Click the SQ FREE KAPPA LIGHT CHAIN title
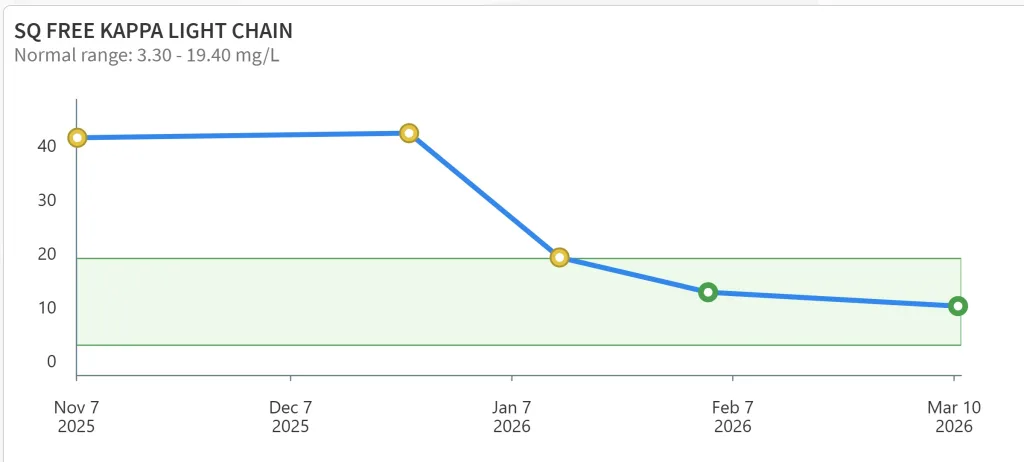The image size is (1024, 462). (153, 30)
